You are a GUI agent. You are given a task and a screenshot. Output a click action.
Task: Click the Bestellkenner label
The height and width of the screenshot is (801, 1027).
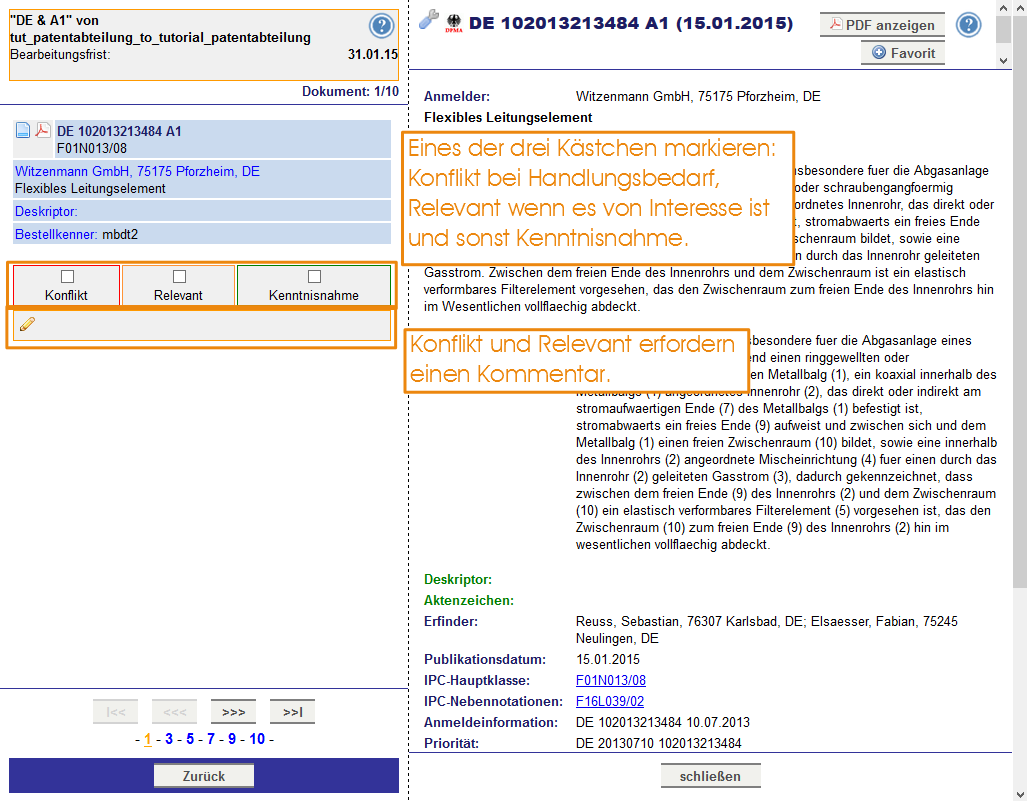coord(56,234)
